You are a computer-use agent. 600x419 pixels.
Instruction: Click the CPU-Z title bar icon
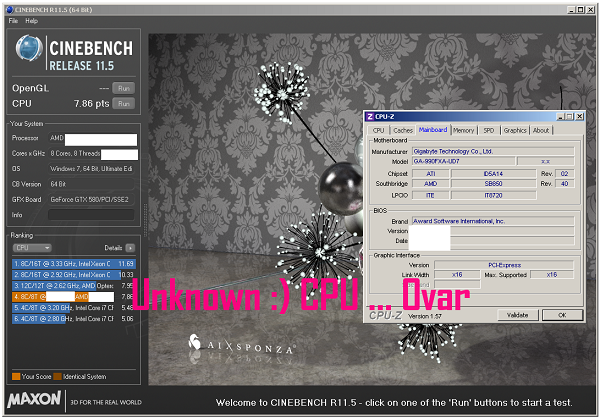pyautogui.click(x=370, y=116)
